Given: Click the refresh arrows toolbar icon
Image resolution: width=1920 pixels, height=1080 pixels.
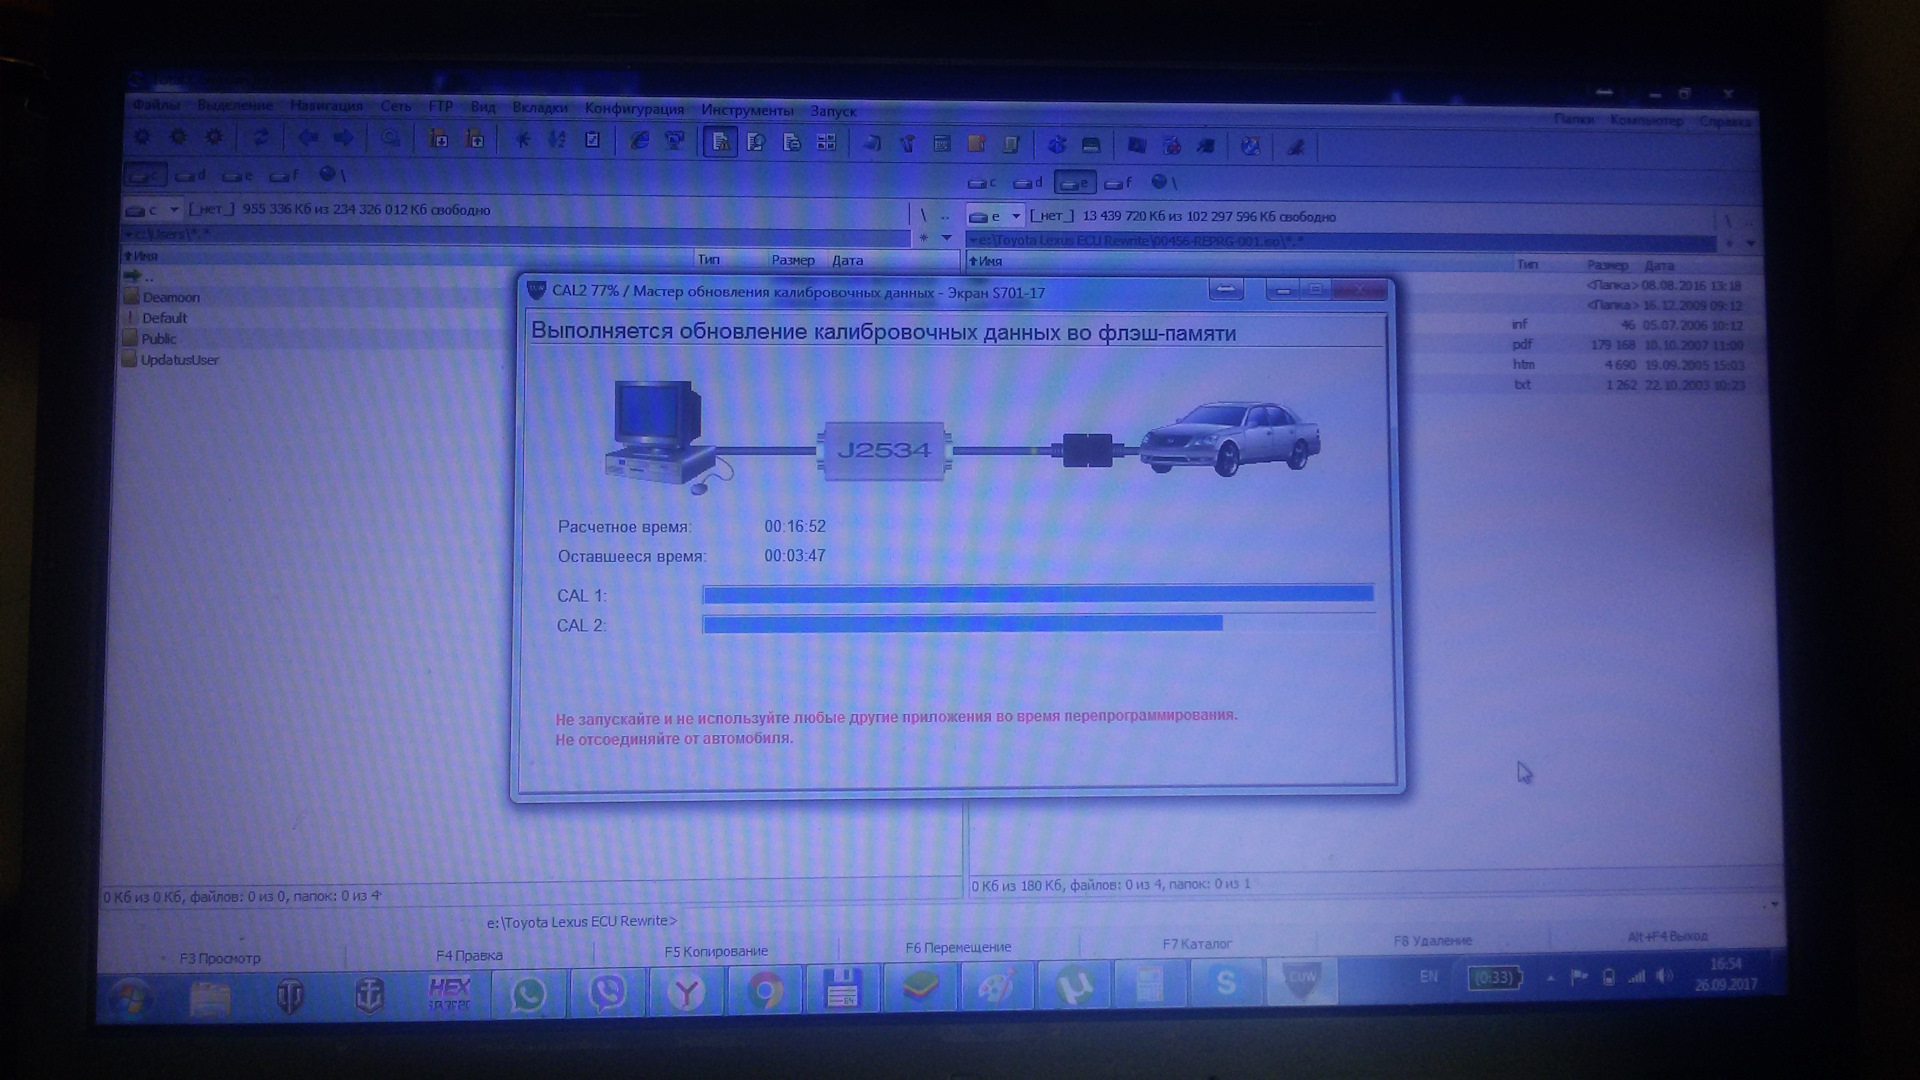Looking at the screenshot, I should pos(260,138).
